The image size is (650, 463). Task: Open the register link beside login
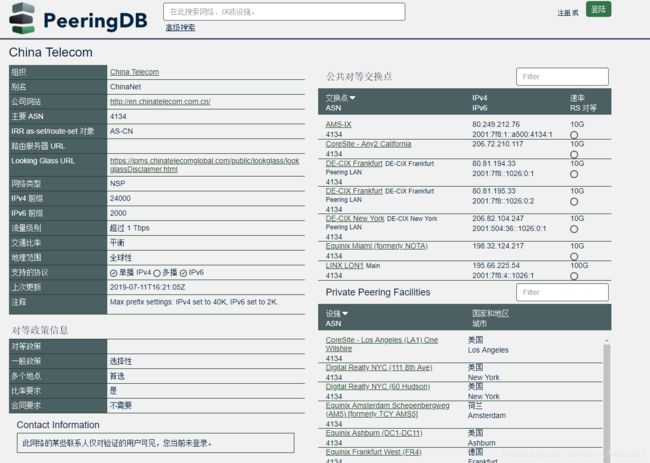pos(565,13)
